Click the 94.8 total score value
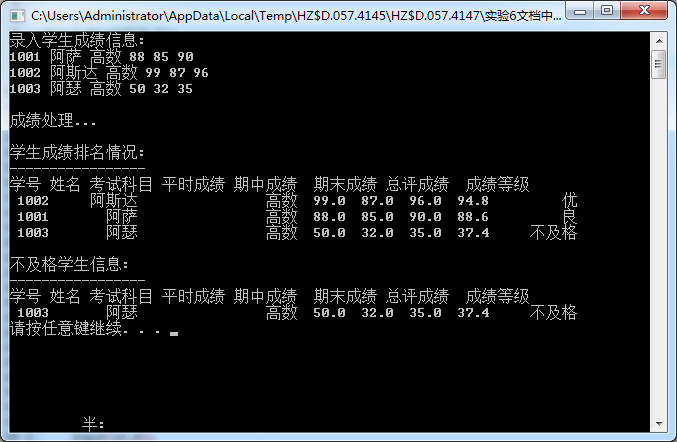 point(473,201)
